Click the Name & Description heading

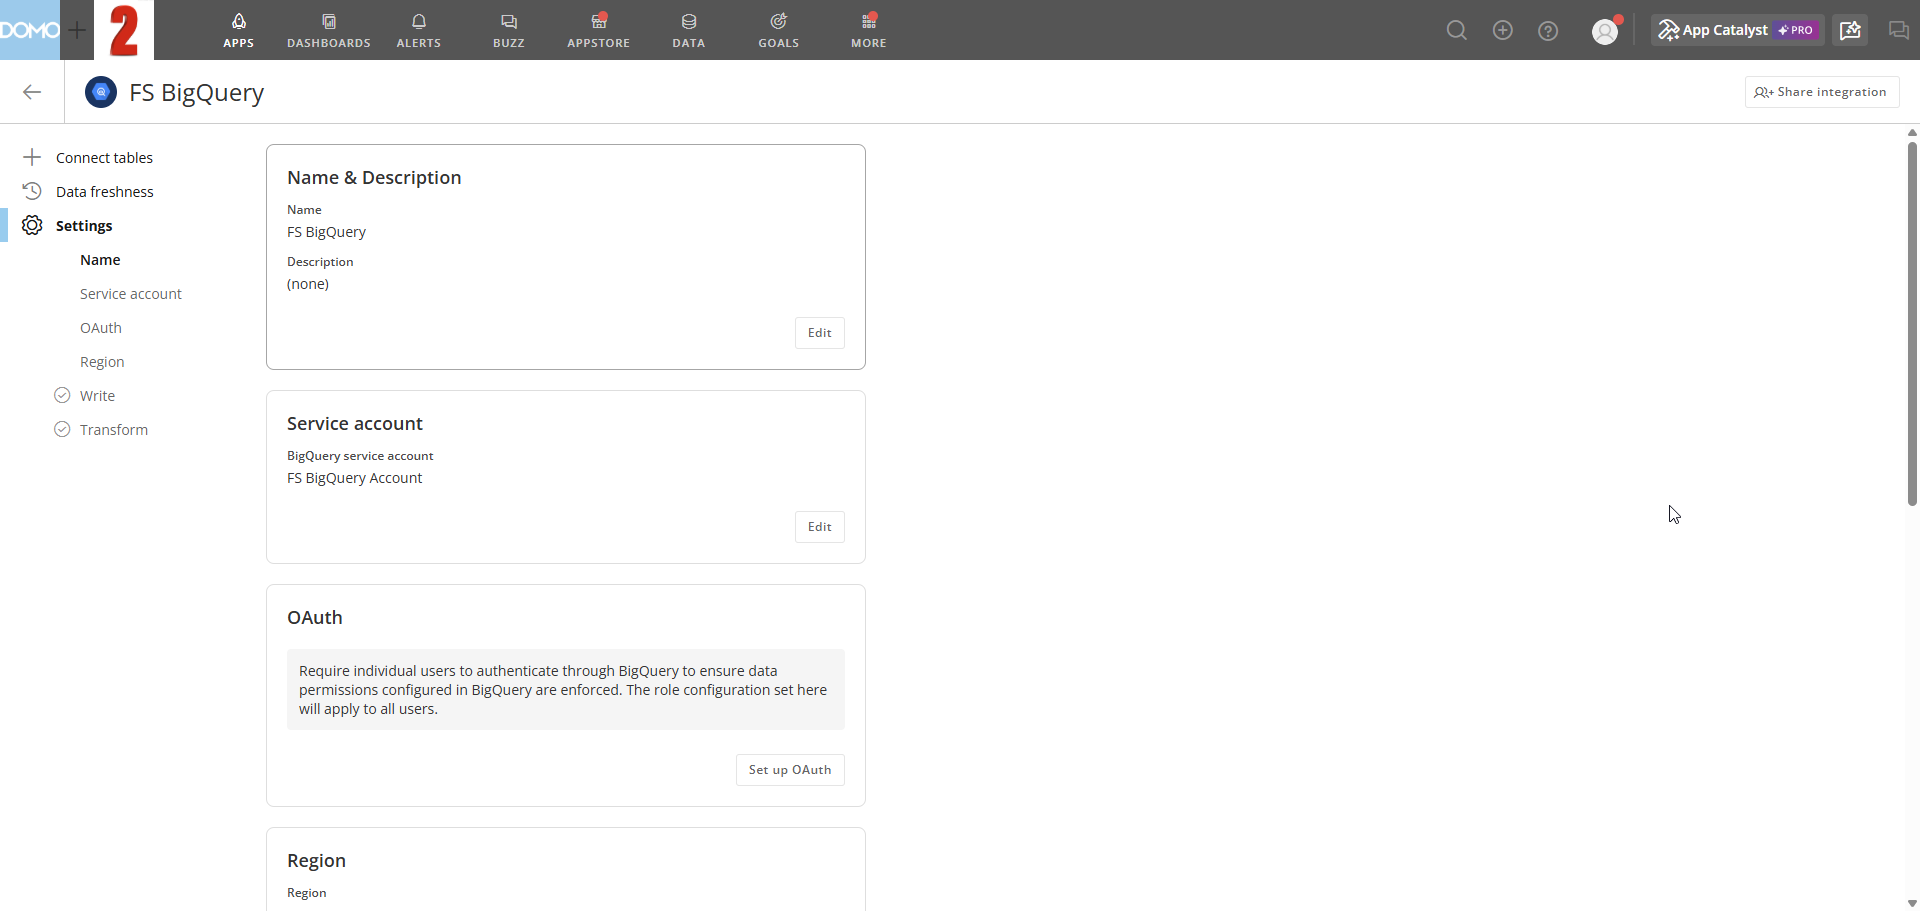tap(374, 178)
